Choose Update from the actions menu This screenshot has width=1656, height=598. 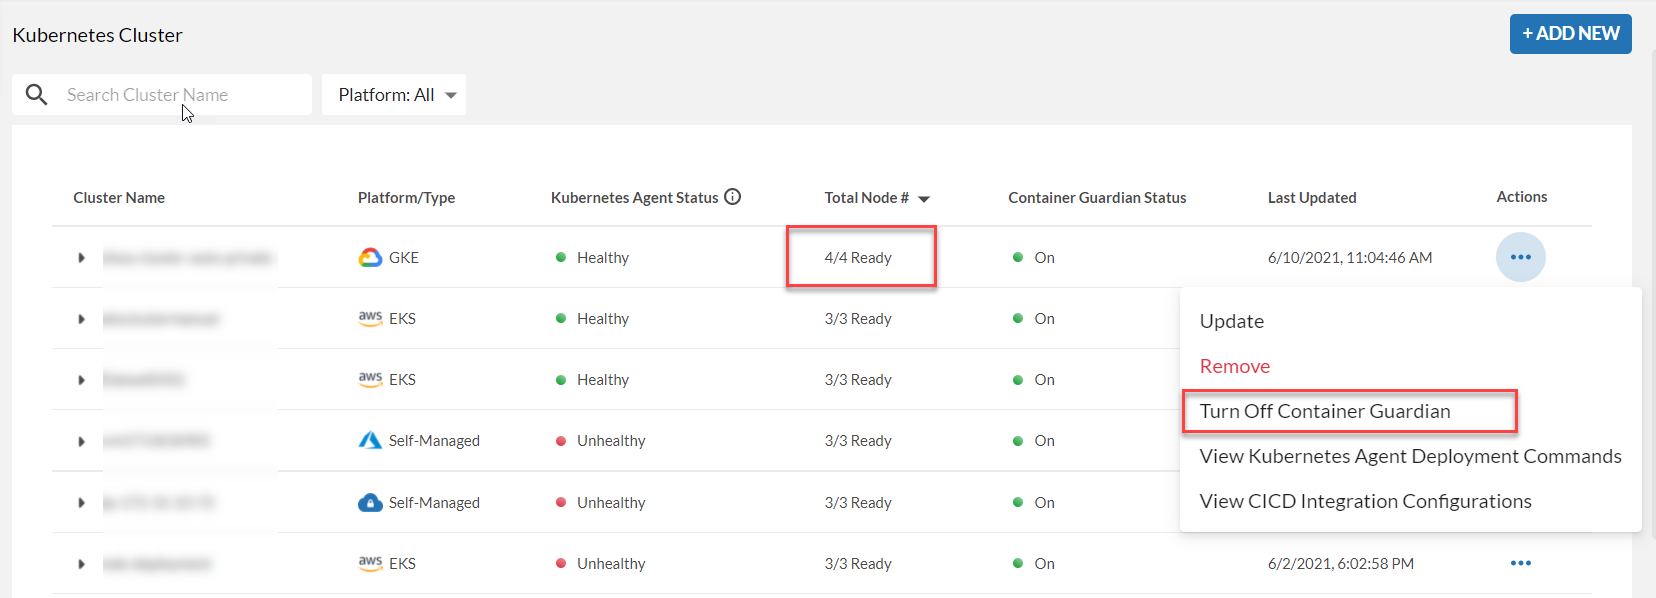pyautogui.click(x=1231, y=321)
